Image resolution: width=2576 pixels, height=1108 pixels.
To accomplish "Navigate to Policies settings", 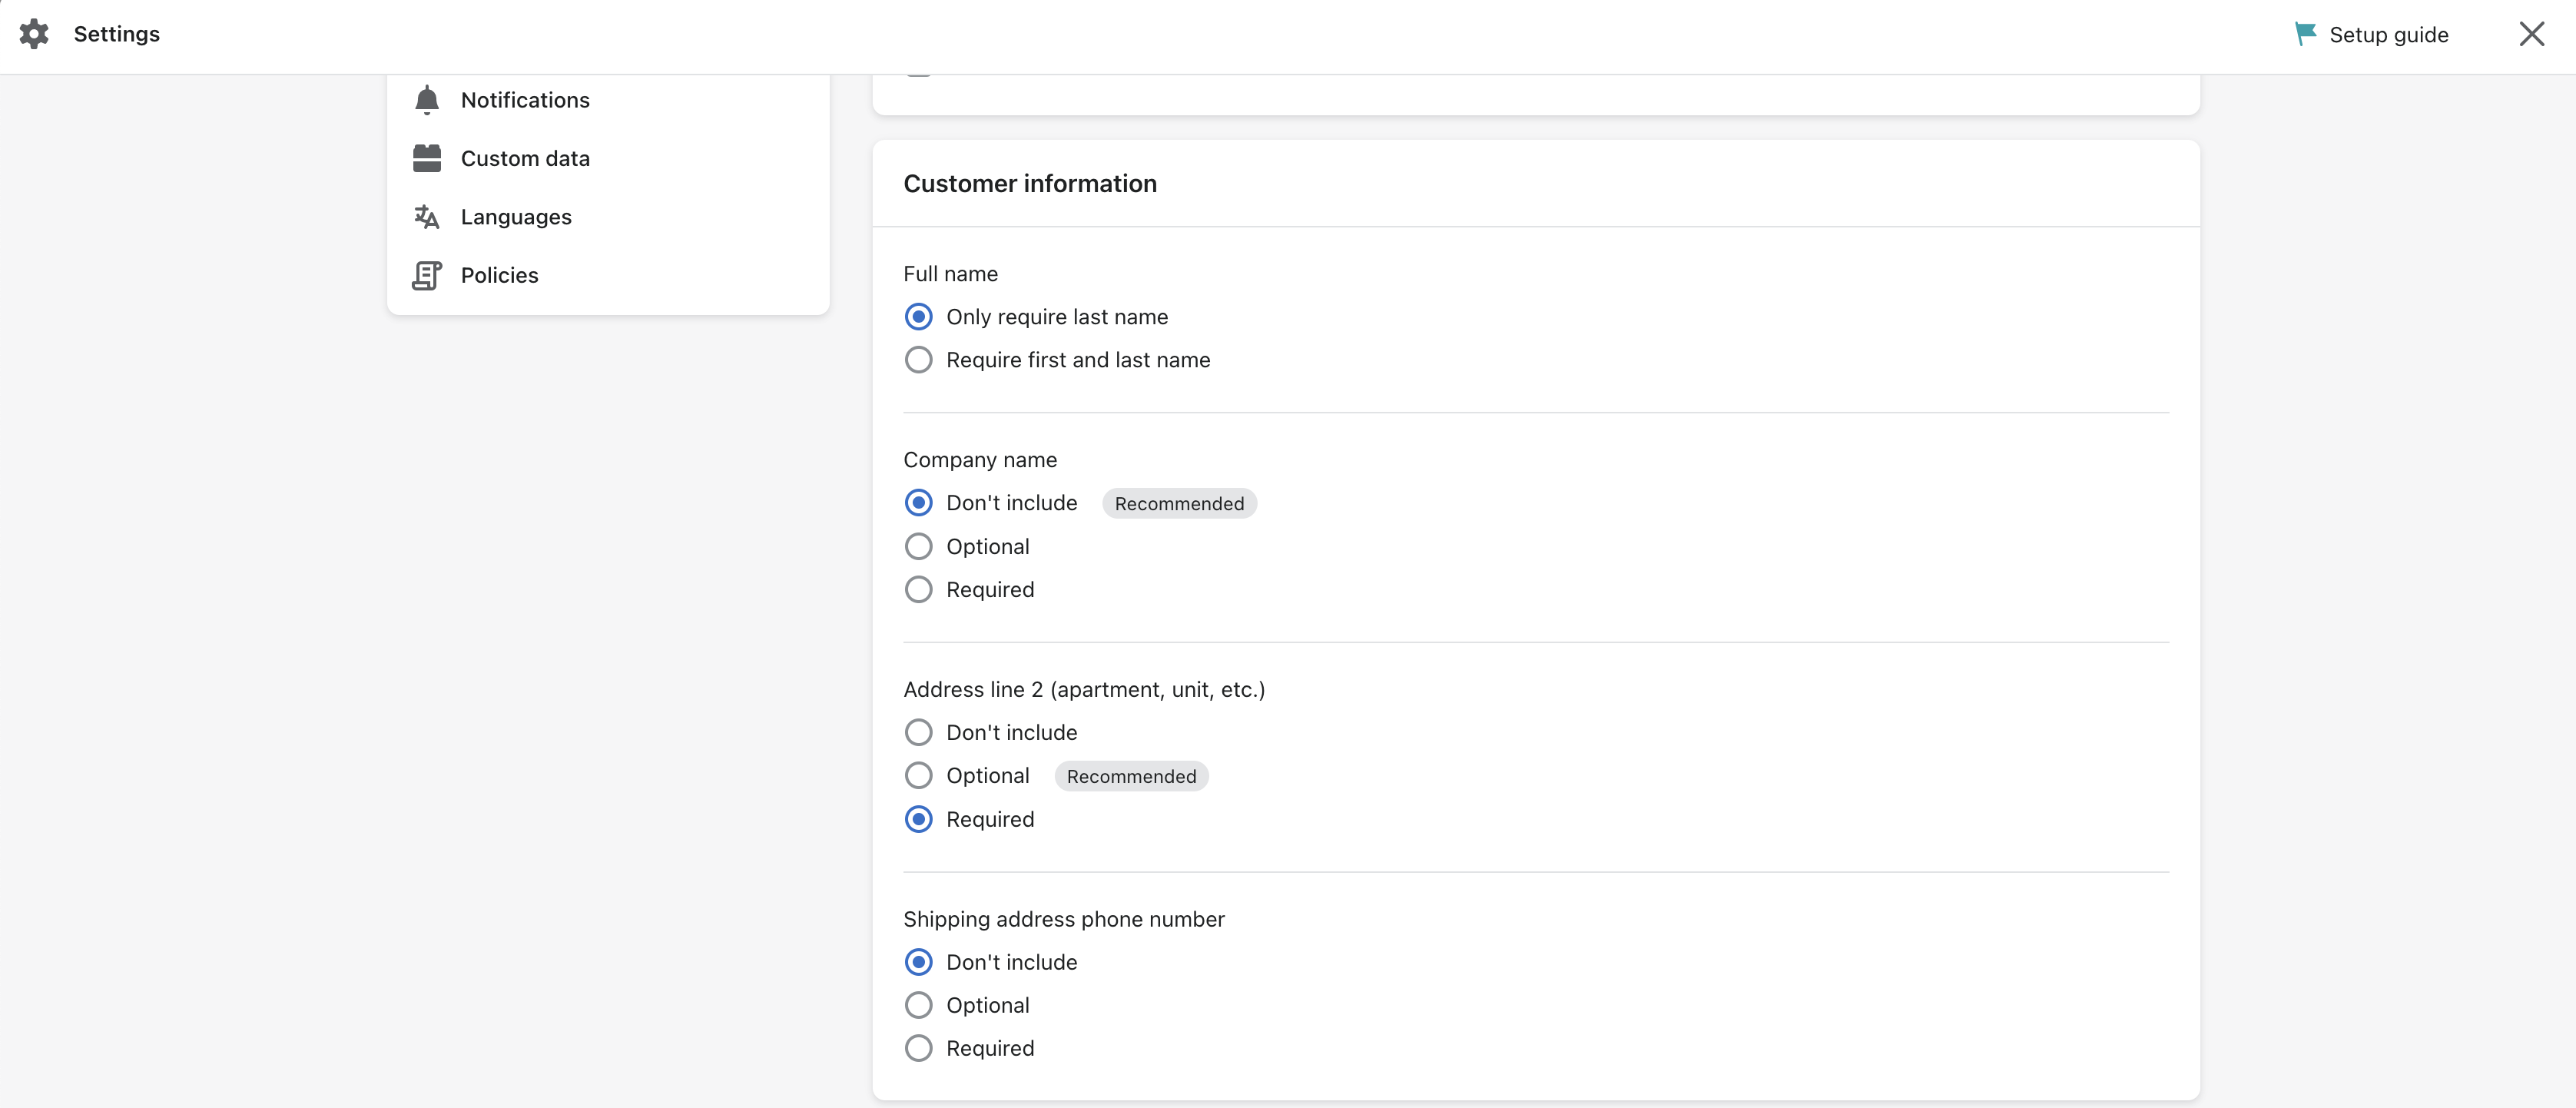I will (499, 275).
